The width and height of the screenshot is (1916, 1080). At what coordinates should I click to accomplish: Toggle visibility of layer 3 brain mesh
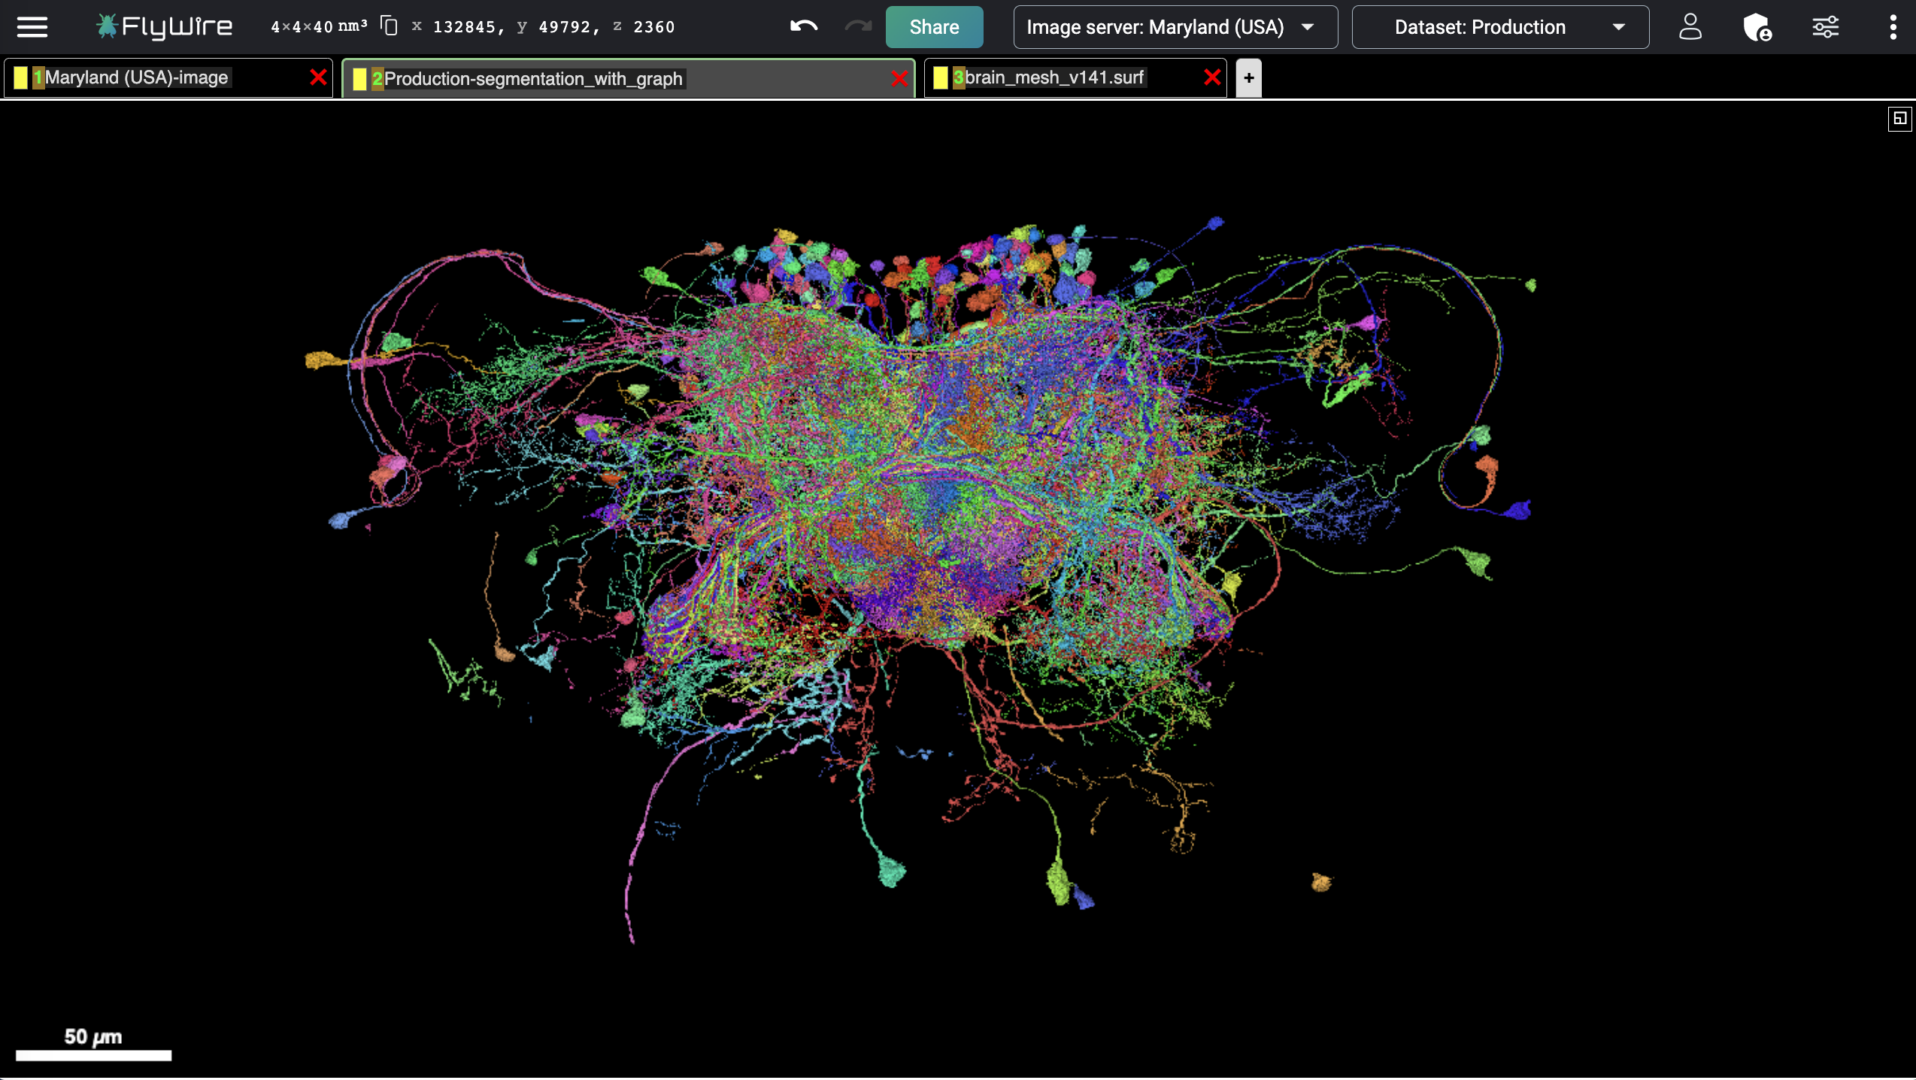940,77
